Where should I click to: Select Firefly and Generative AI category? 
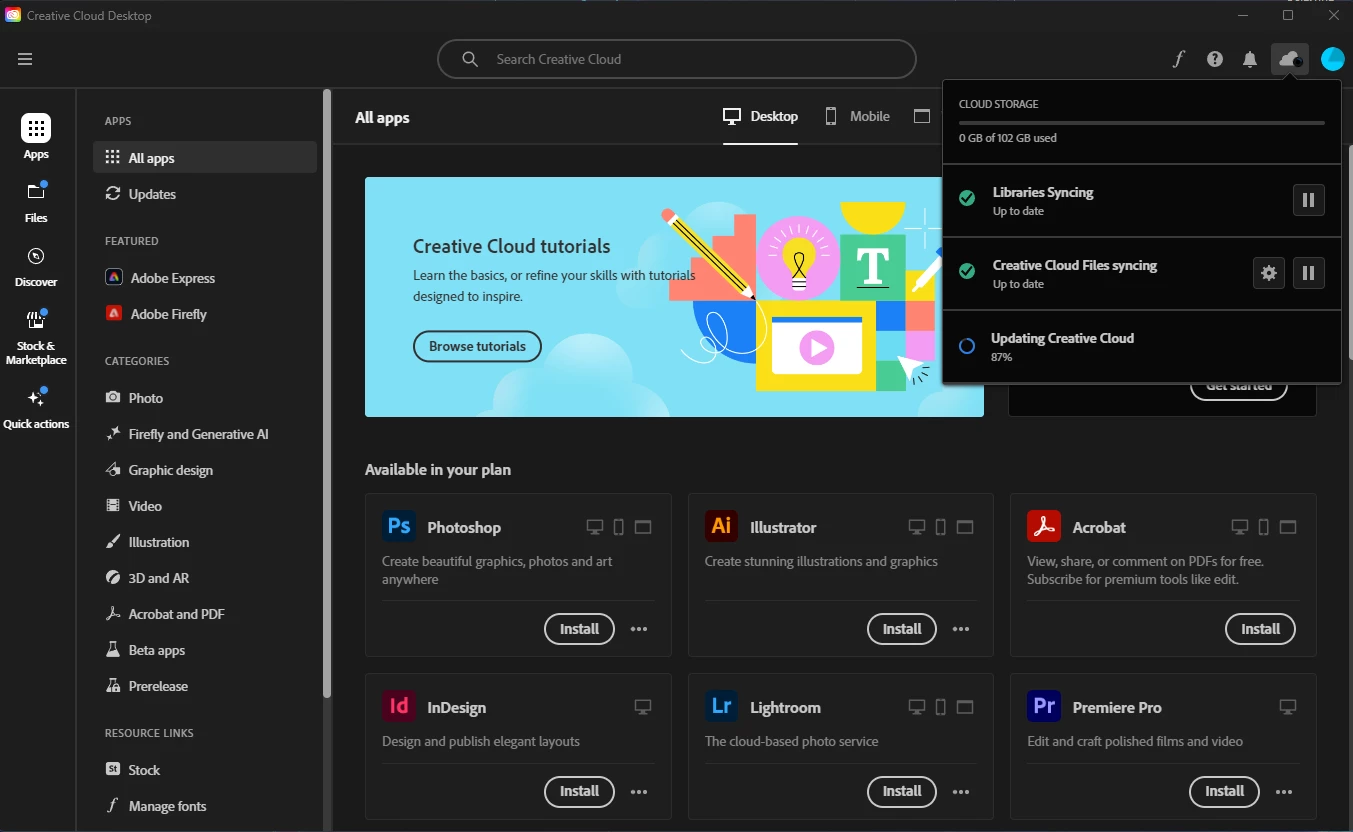[205, 434]
